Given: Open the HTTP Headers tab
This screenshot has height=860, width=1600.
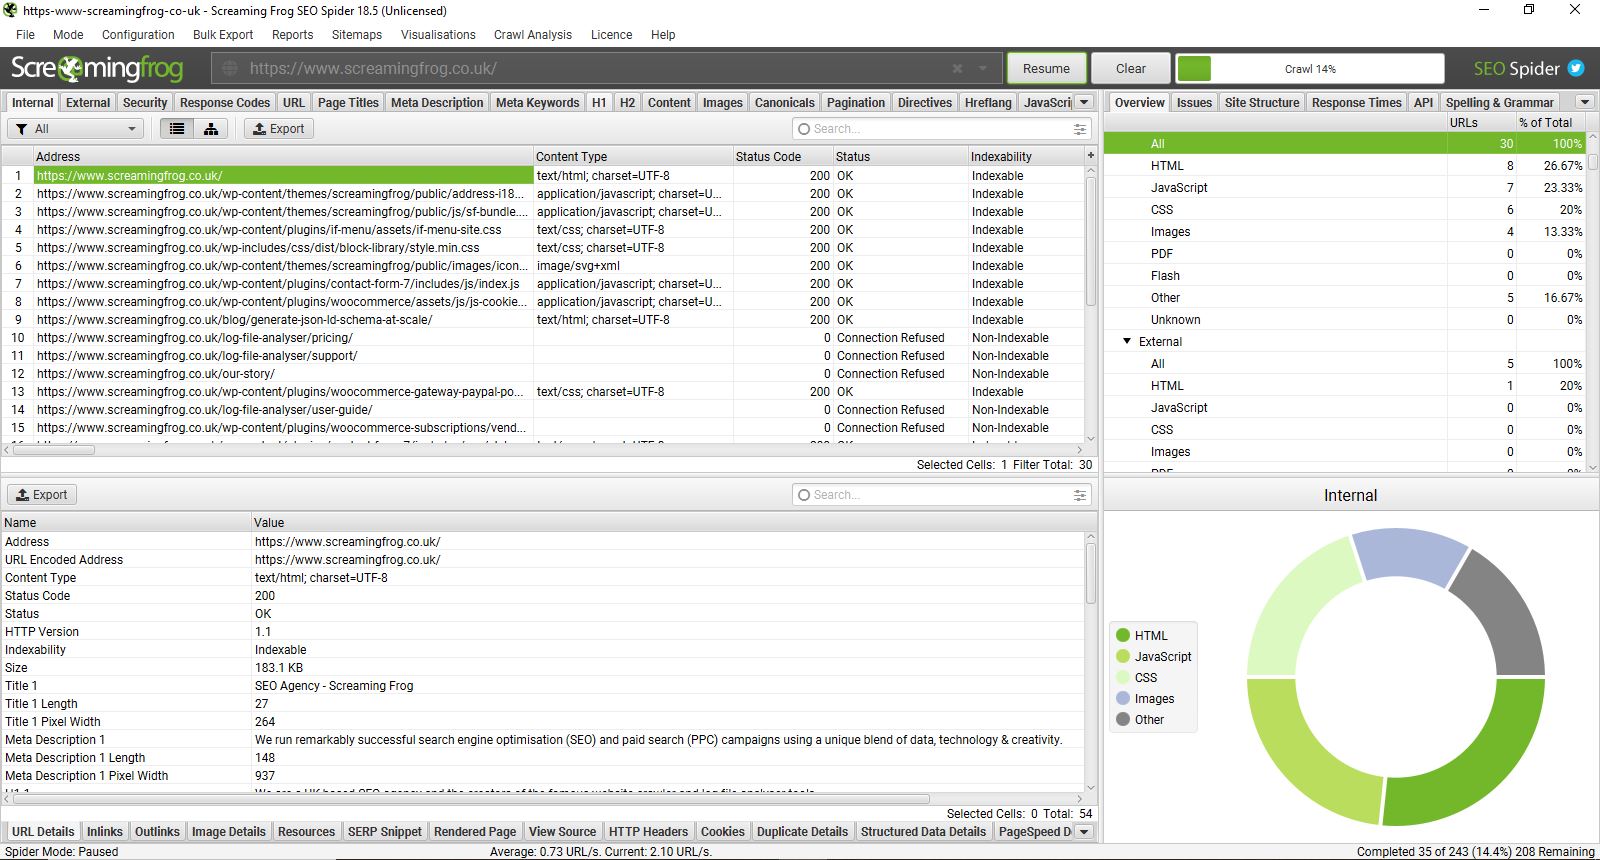Looking at the screenshot, I should point(648,831).
